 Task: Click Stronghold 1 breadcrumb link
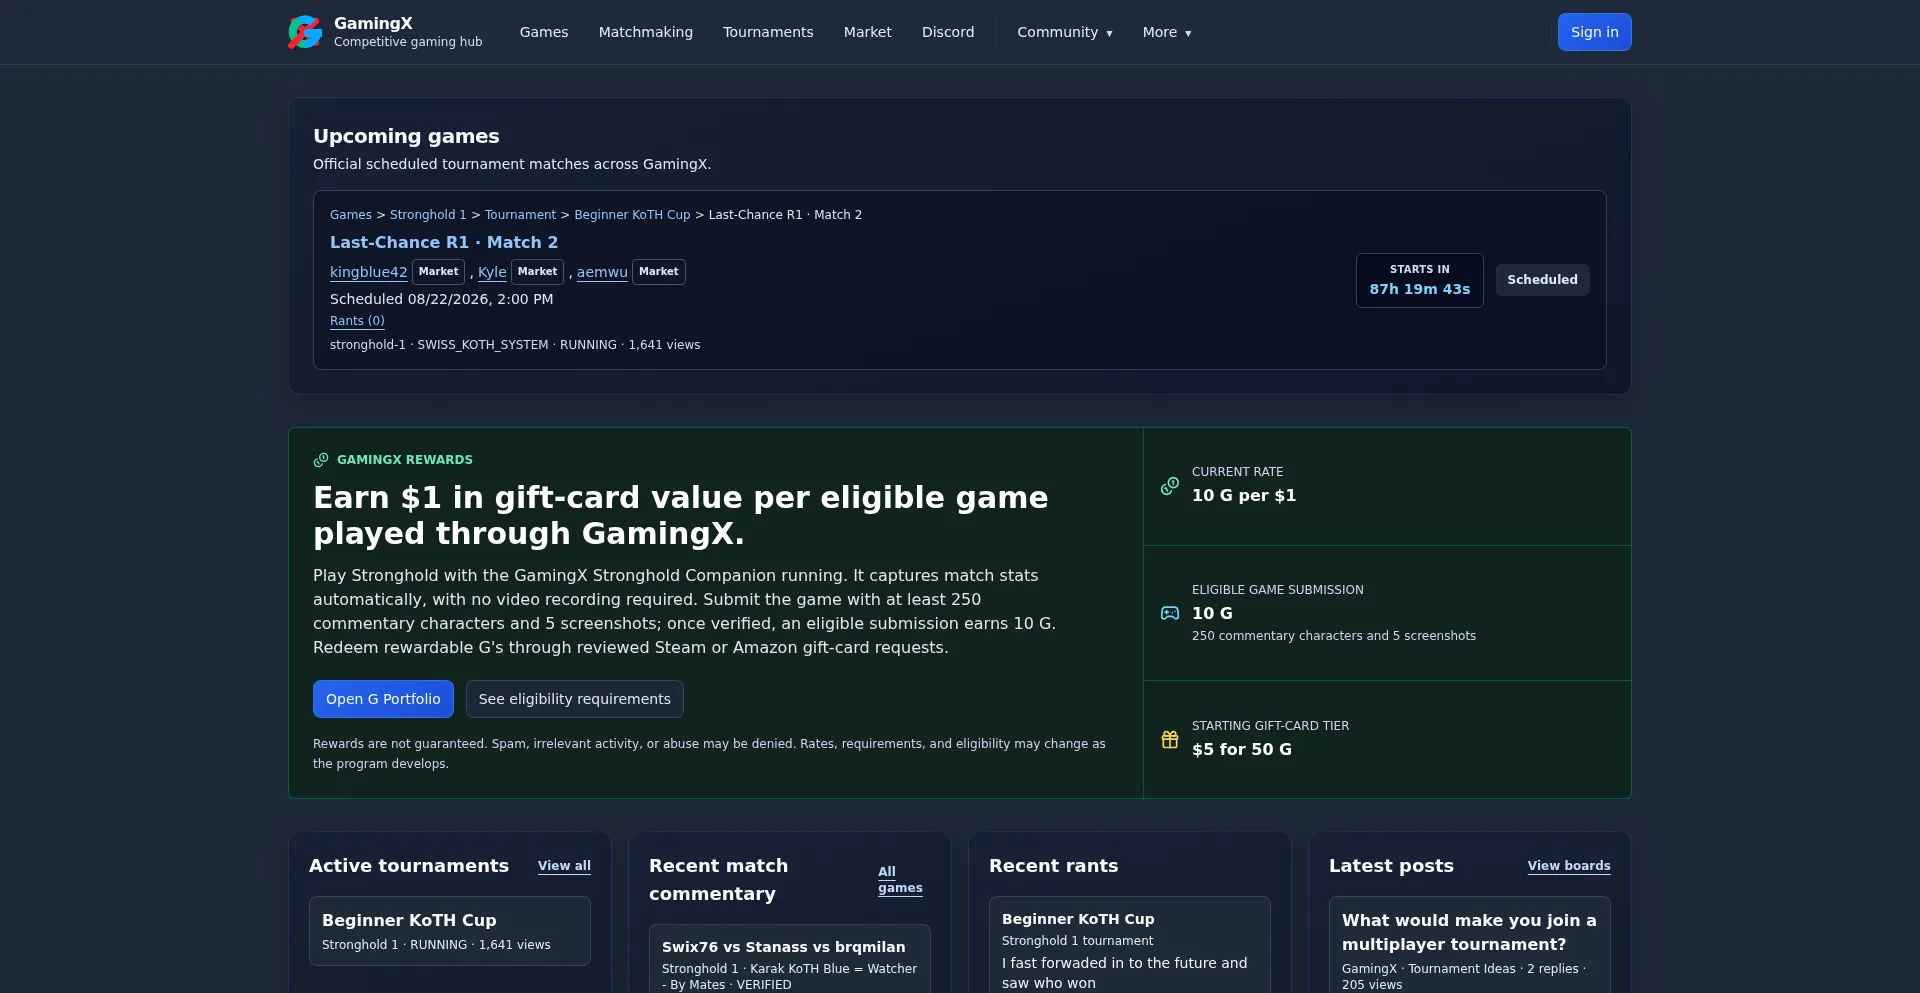[x=428, y=215]
